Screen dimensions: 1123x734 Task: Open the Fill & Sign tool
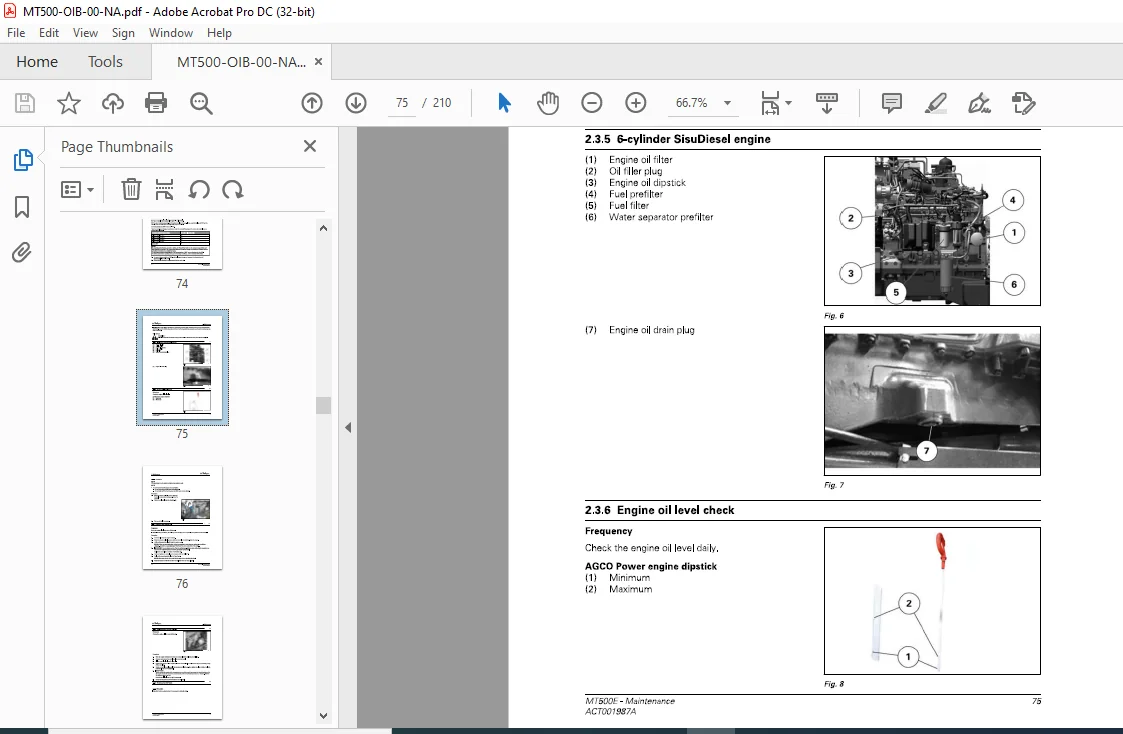(979, 103)
